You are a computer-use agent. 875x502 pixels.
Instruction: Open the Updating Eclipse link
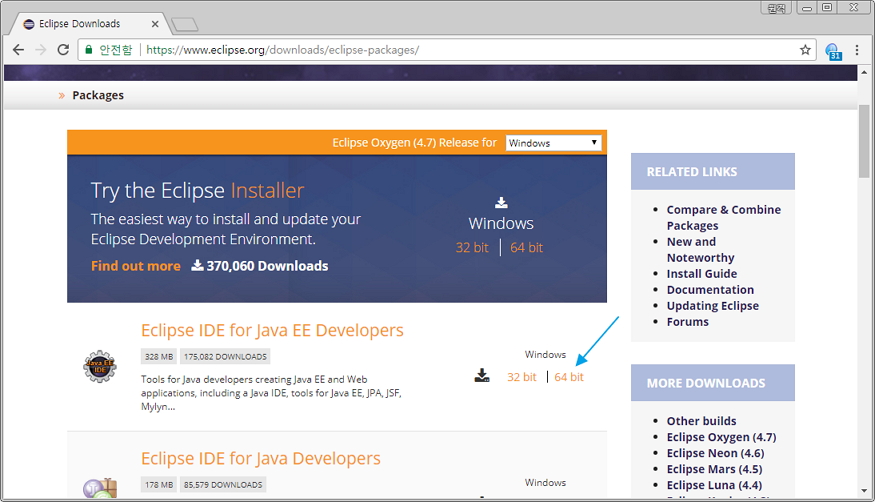(x=713, y=306)
